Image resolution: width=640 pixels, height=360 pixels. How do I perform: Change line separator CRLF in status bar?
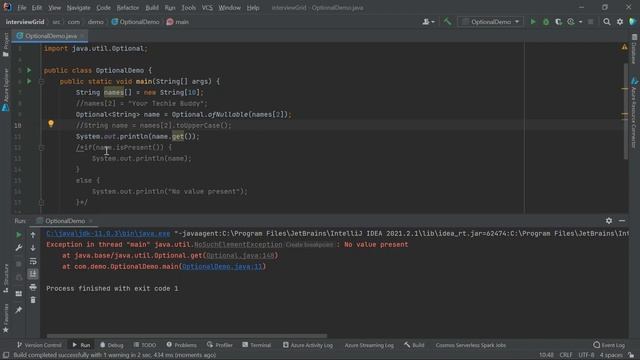coord(565,355)
